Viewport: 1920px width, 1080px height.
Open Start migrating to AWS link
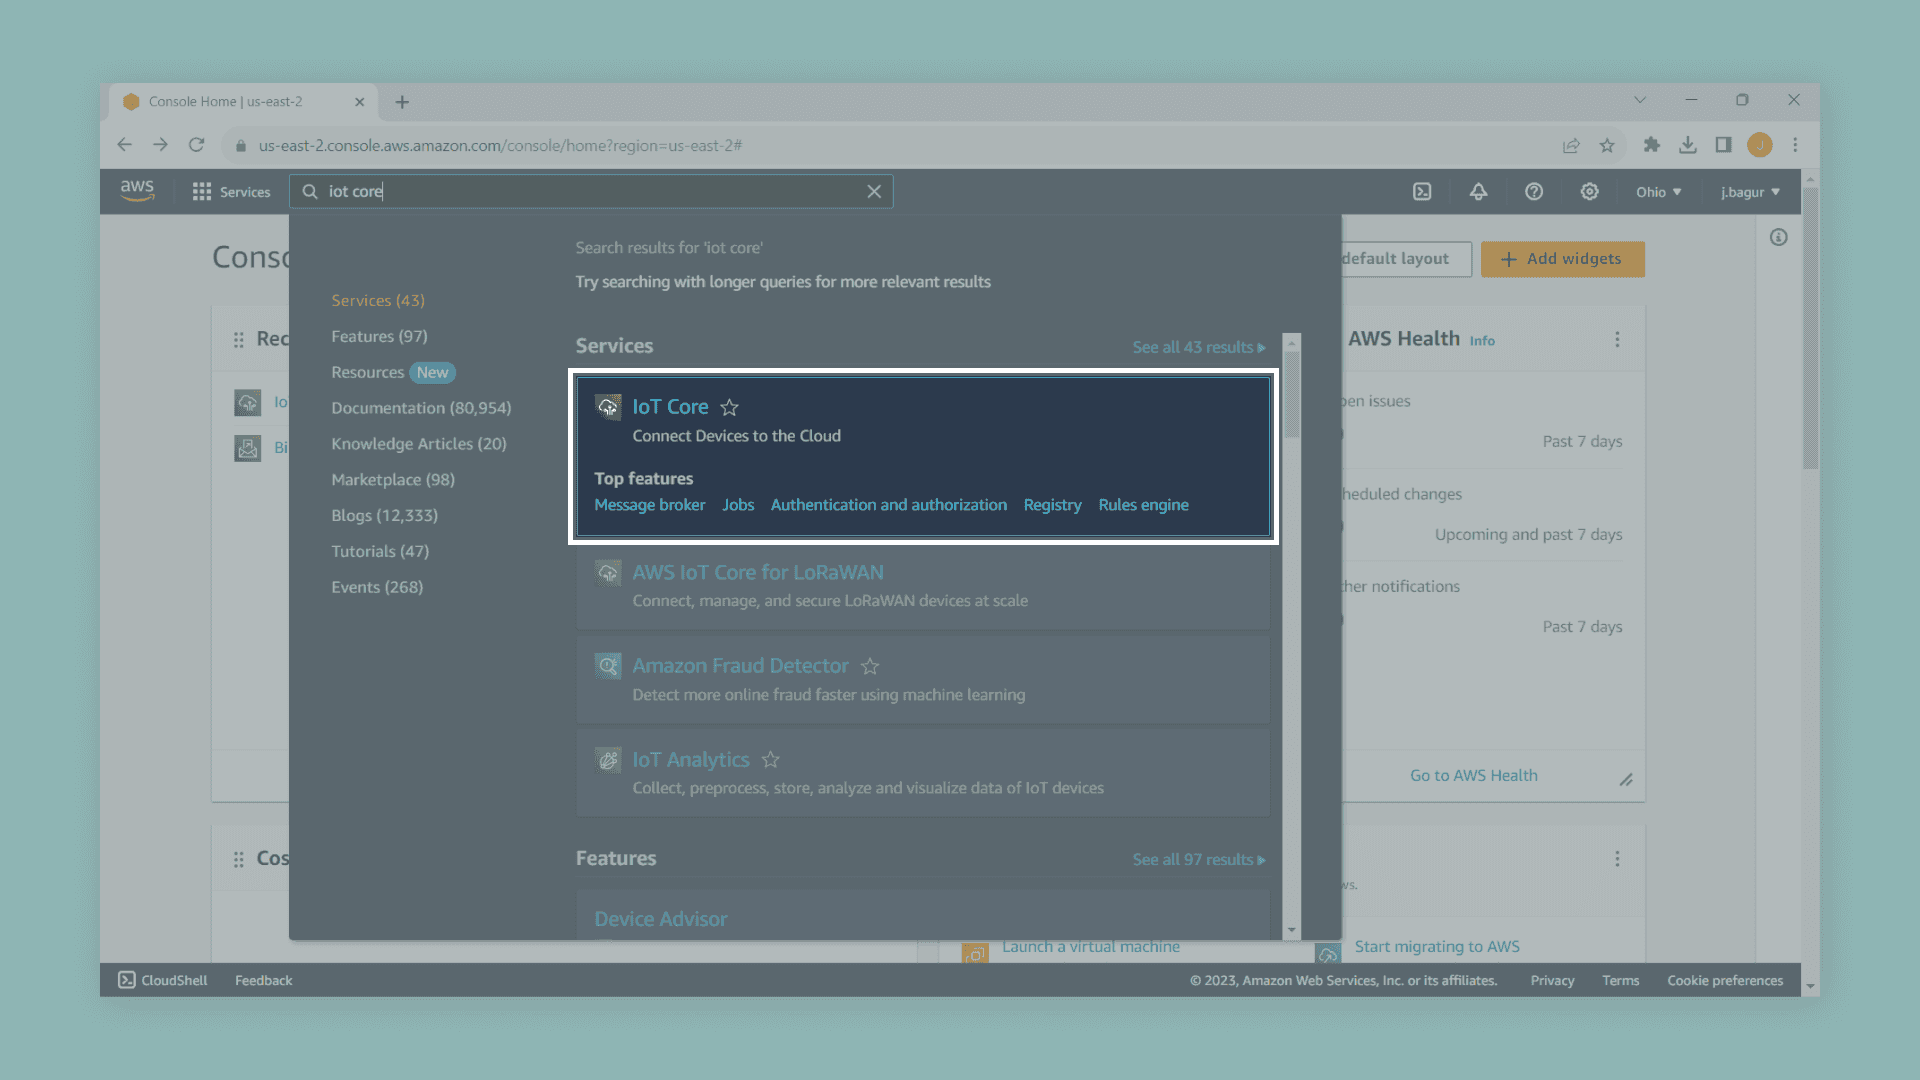pyautogui.click(x=1437, y=947)
